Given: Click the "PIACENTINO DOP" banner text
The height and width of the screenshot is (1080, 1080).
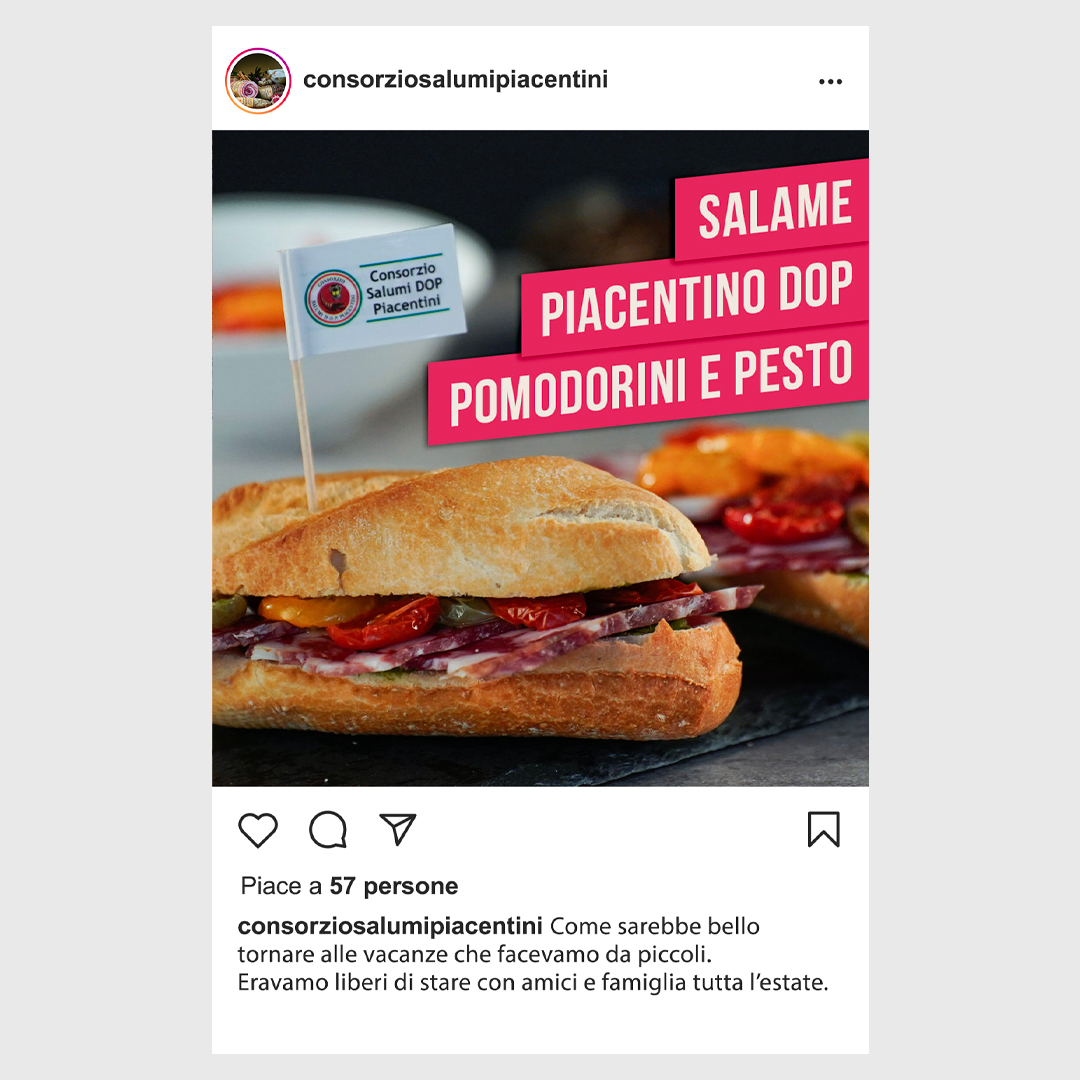Looking at the screenshot, I should coord(696,300).
